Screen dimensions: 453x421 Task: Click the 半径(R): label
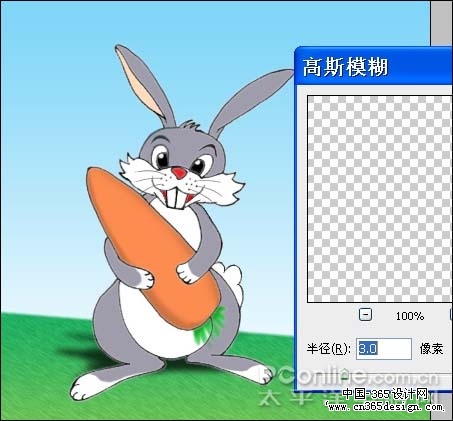click(x=328, y=349)
